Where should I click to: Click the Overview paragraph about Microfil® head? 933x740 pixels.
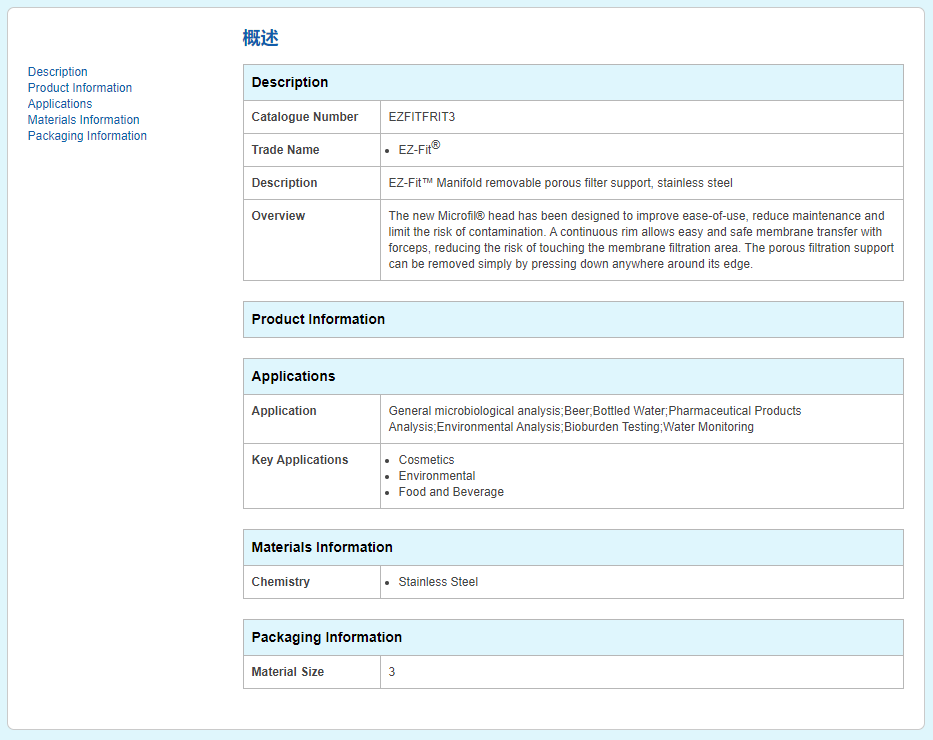coord(641,240)
